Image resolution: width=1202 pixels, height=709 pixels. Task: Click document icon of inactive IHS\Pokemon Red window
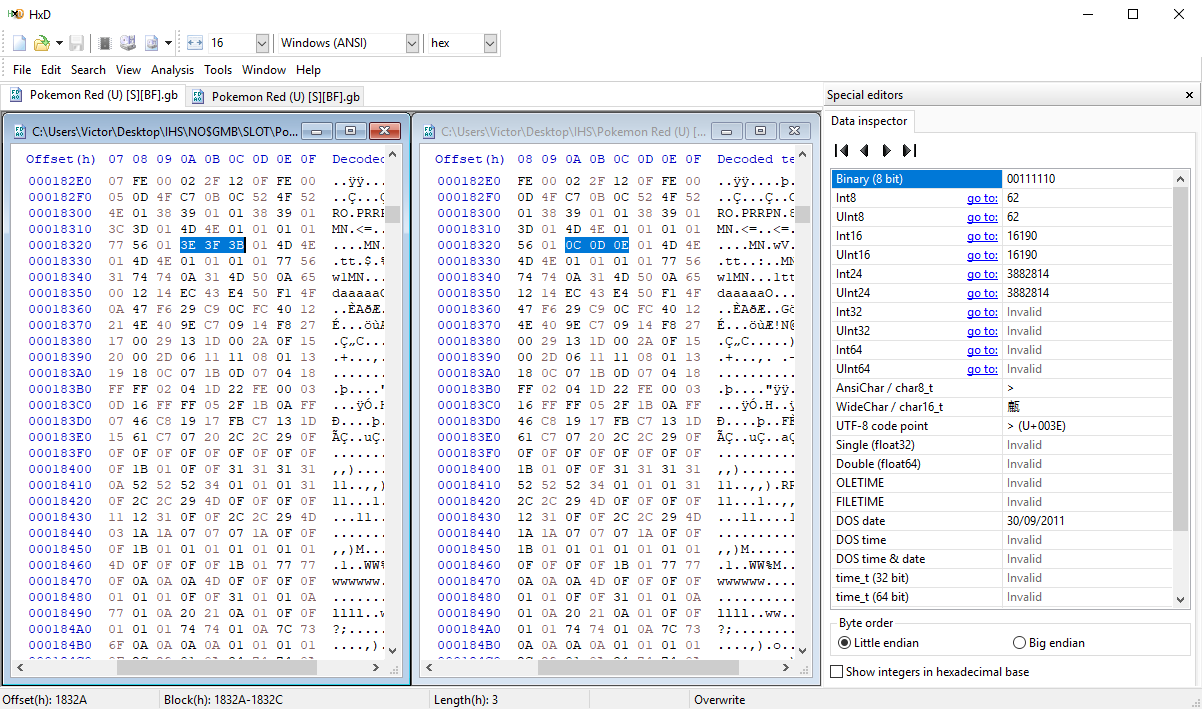(x=428, y=131)
